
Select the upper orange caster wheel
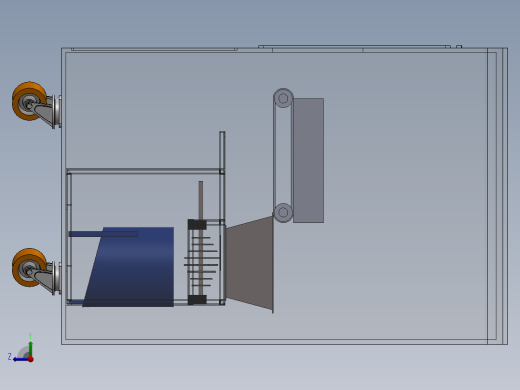tap(29, 101)
